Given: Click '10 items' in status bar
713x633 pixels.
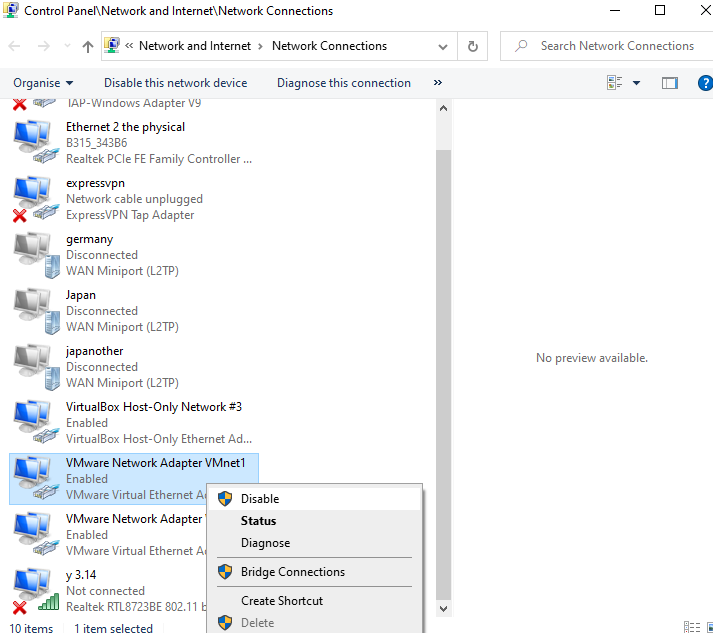Looking at the screenshot, I should pyautogui.click(x=31, y=628).
